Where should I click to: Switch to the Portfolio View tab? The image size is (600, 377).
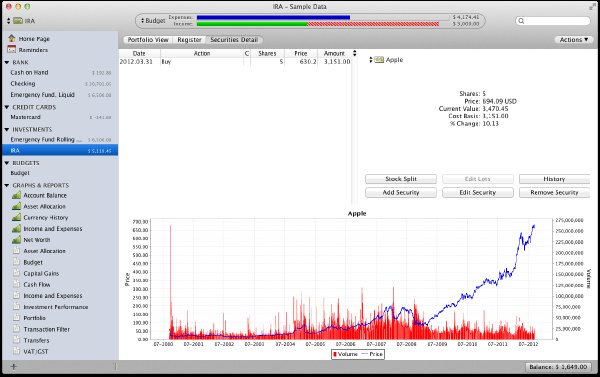(148, 40)
